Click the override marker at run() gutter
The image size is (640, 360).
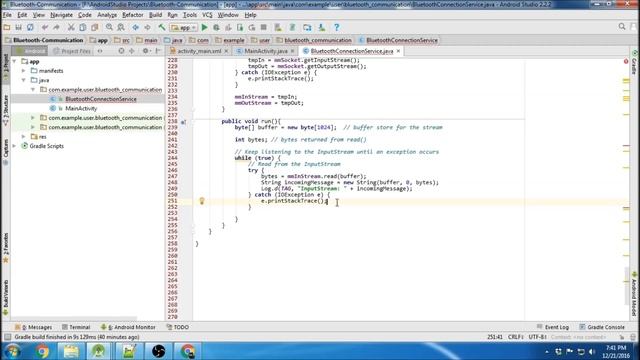(184, 122)
